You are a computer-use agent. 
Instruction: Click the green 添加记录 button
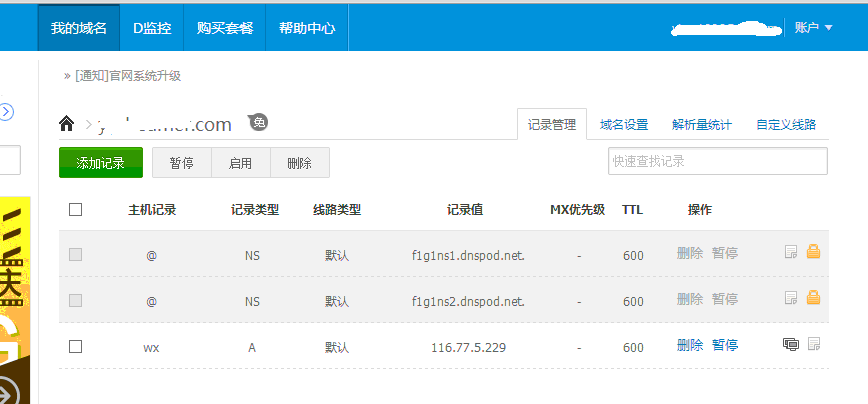click(x=101, y=163)
